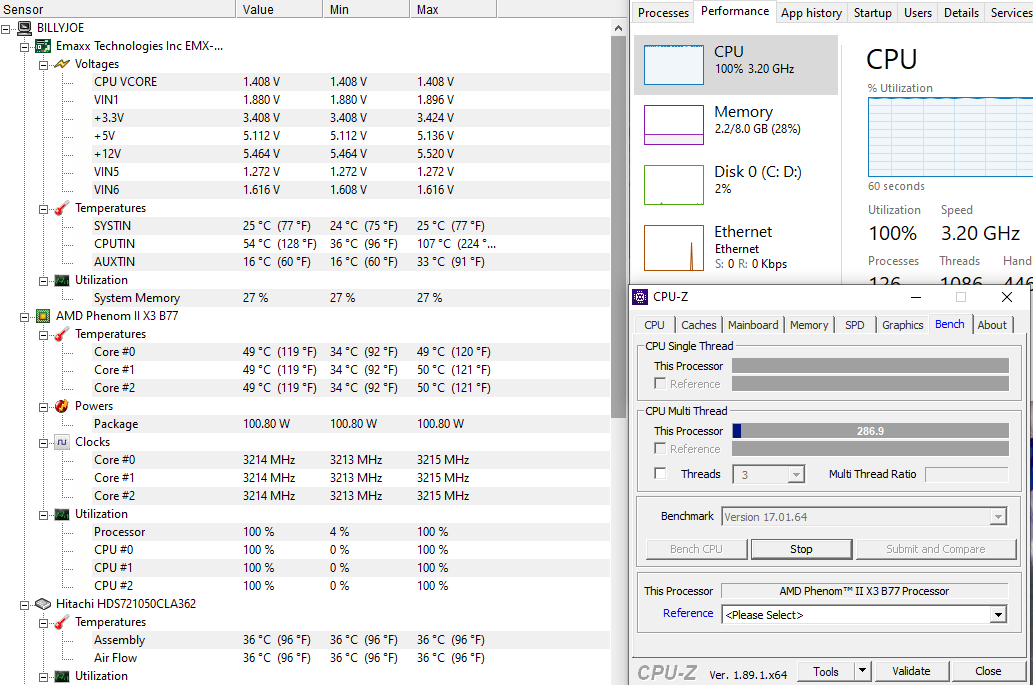Open the Graphics tab in CPU-Z

click(x=903, y=325)
